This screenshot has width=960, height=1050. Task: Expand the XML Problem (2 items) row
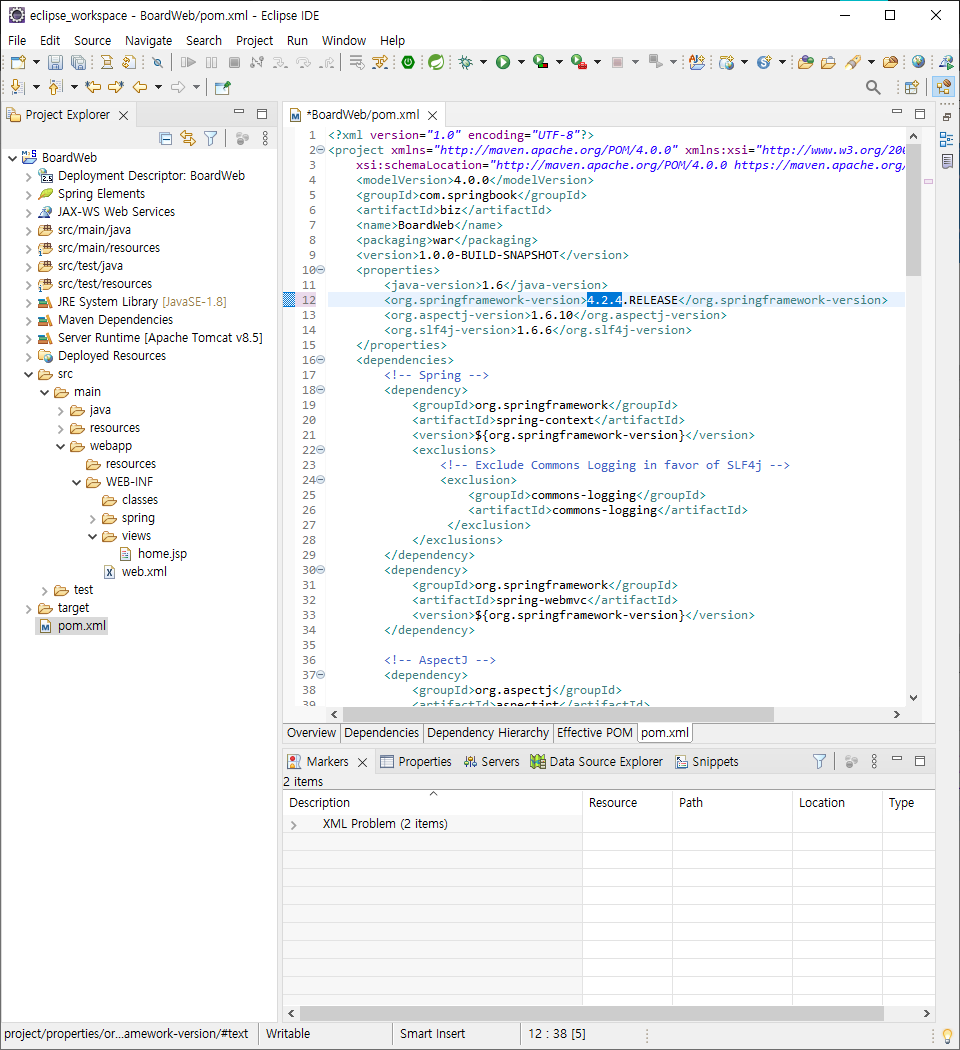pos(294,825)
